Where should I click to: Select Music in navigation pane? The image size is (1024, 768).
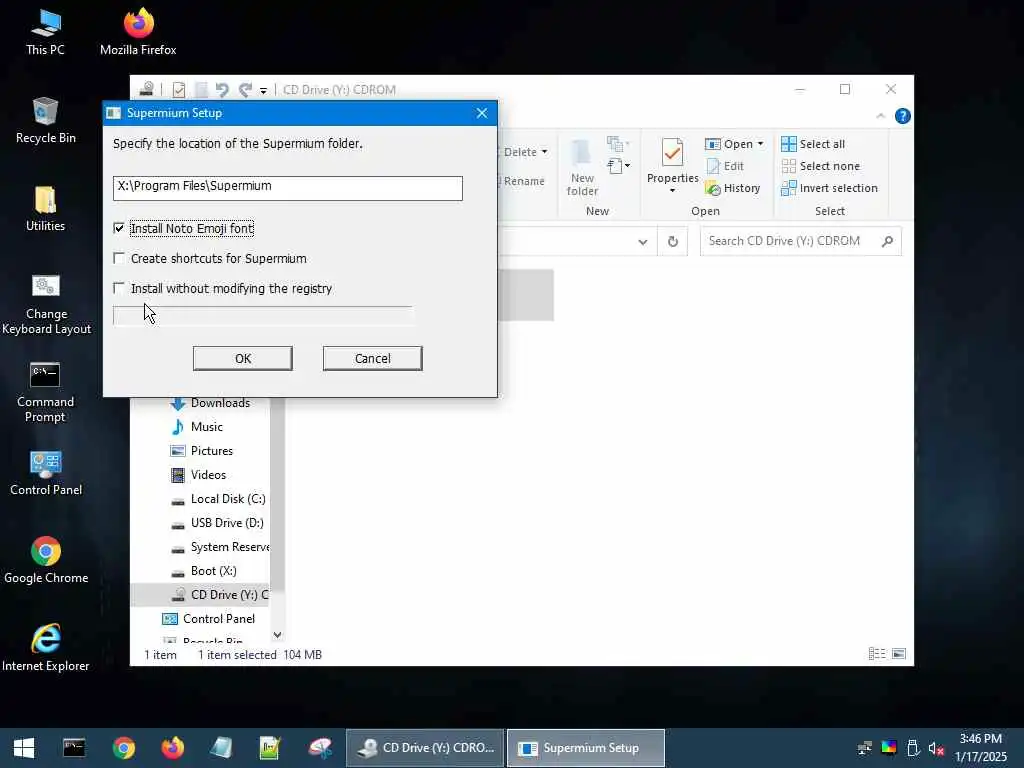(x=196, y=427)
